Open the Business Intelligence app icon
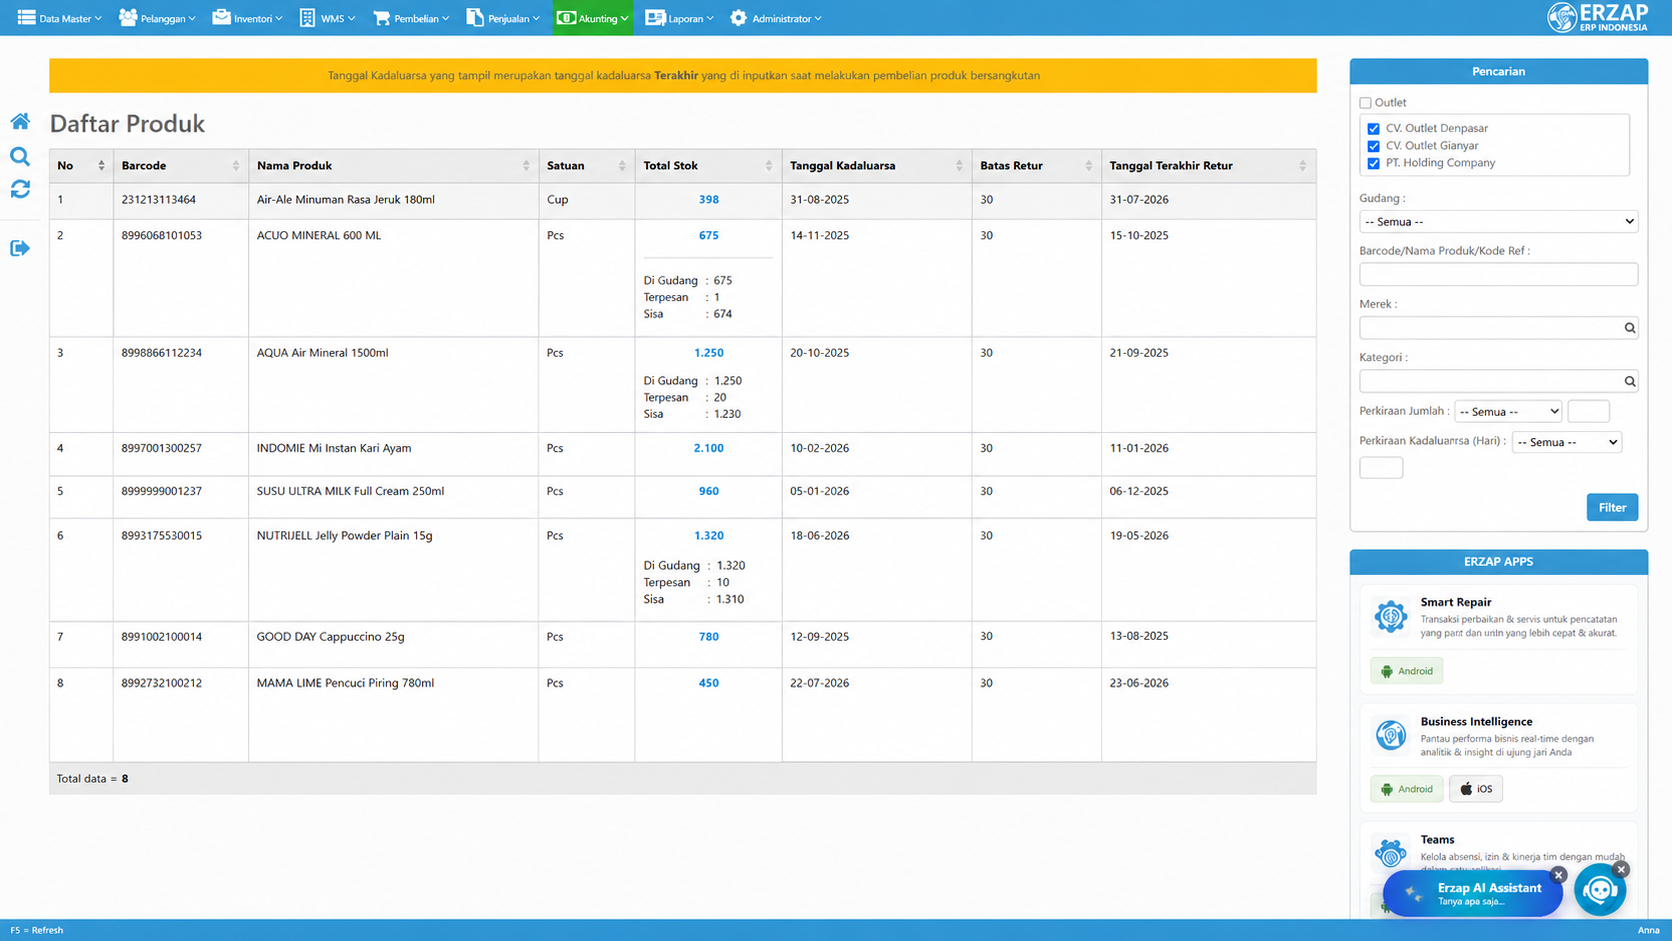The width and height of the screenshot is (1672, 941). pos(1390,735)
